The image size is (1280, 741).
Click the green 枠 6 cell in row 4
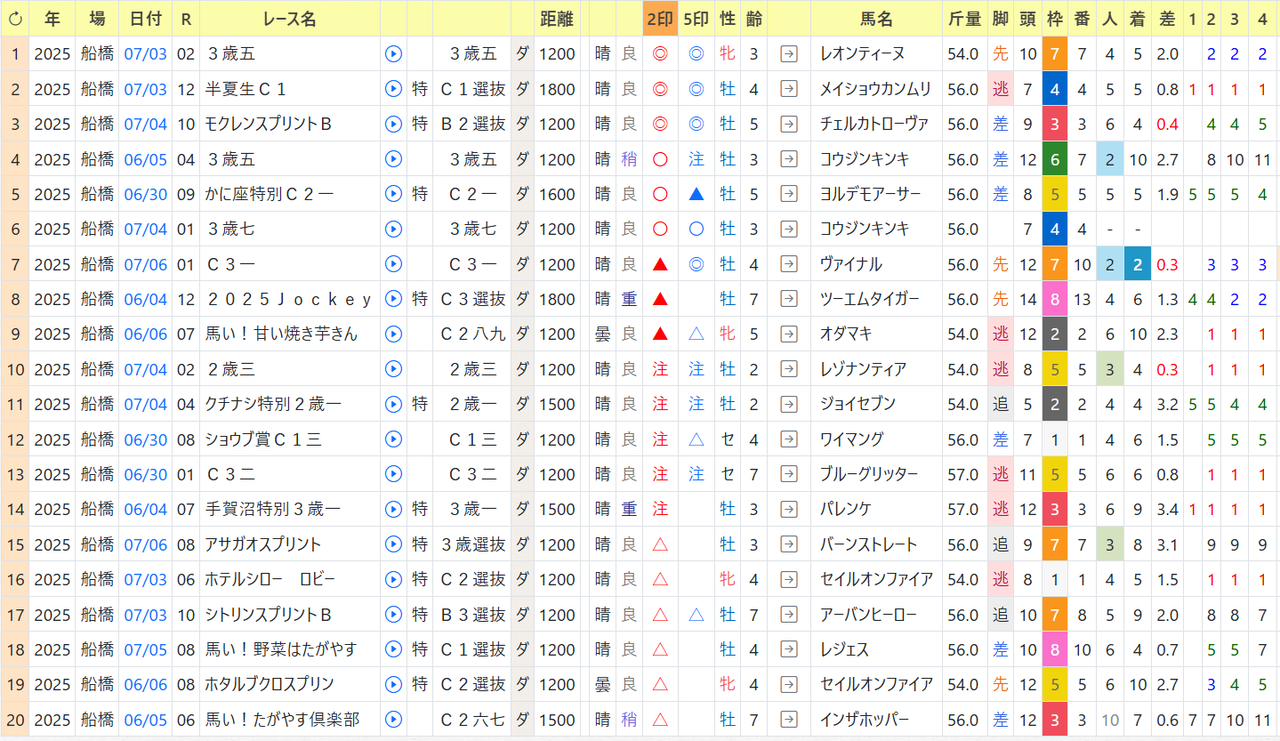point(1055,159)
